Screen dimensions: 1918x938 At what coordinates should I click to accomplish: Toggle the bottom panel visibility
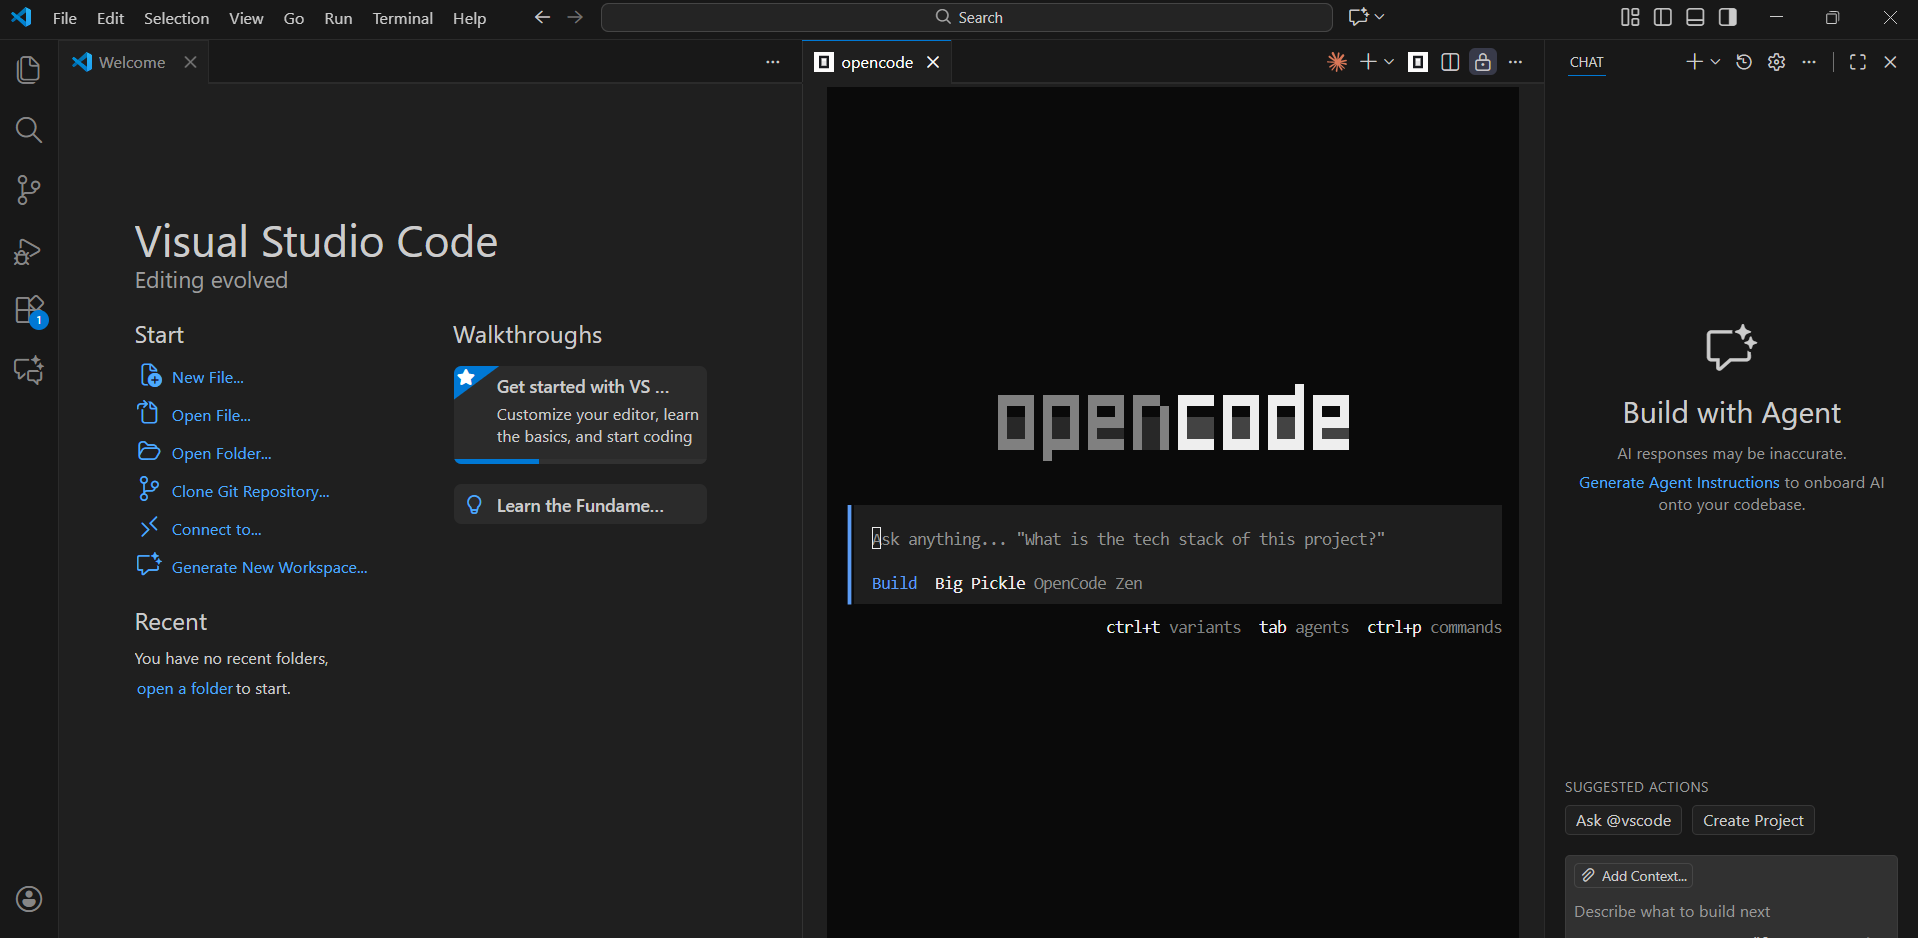[x=1695, y=17]
